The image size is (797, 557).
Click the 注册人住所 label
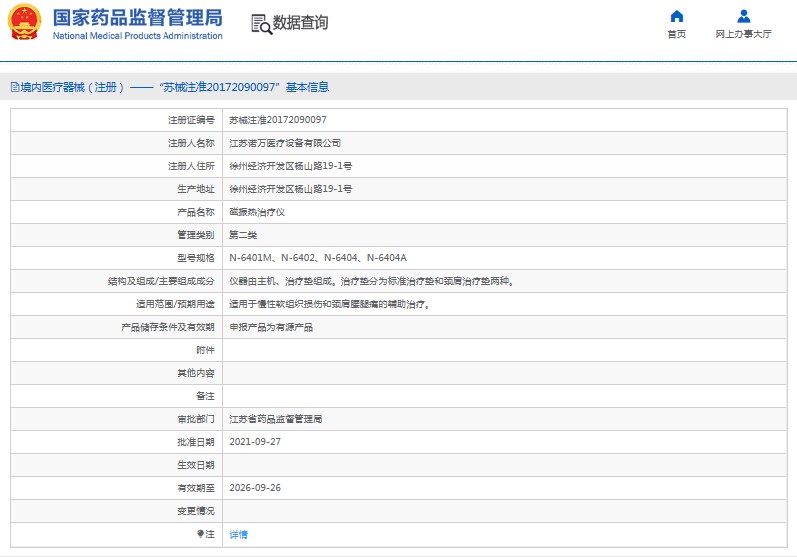(x=191, y=166)
